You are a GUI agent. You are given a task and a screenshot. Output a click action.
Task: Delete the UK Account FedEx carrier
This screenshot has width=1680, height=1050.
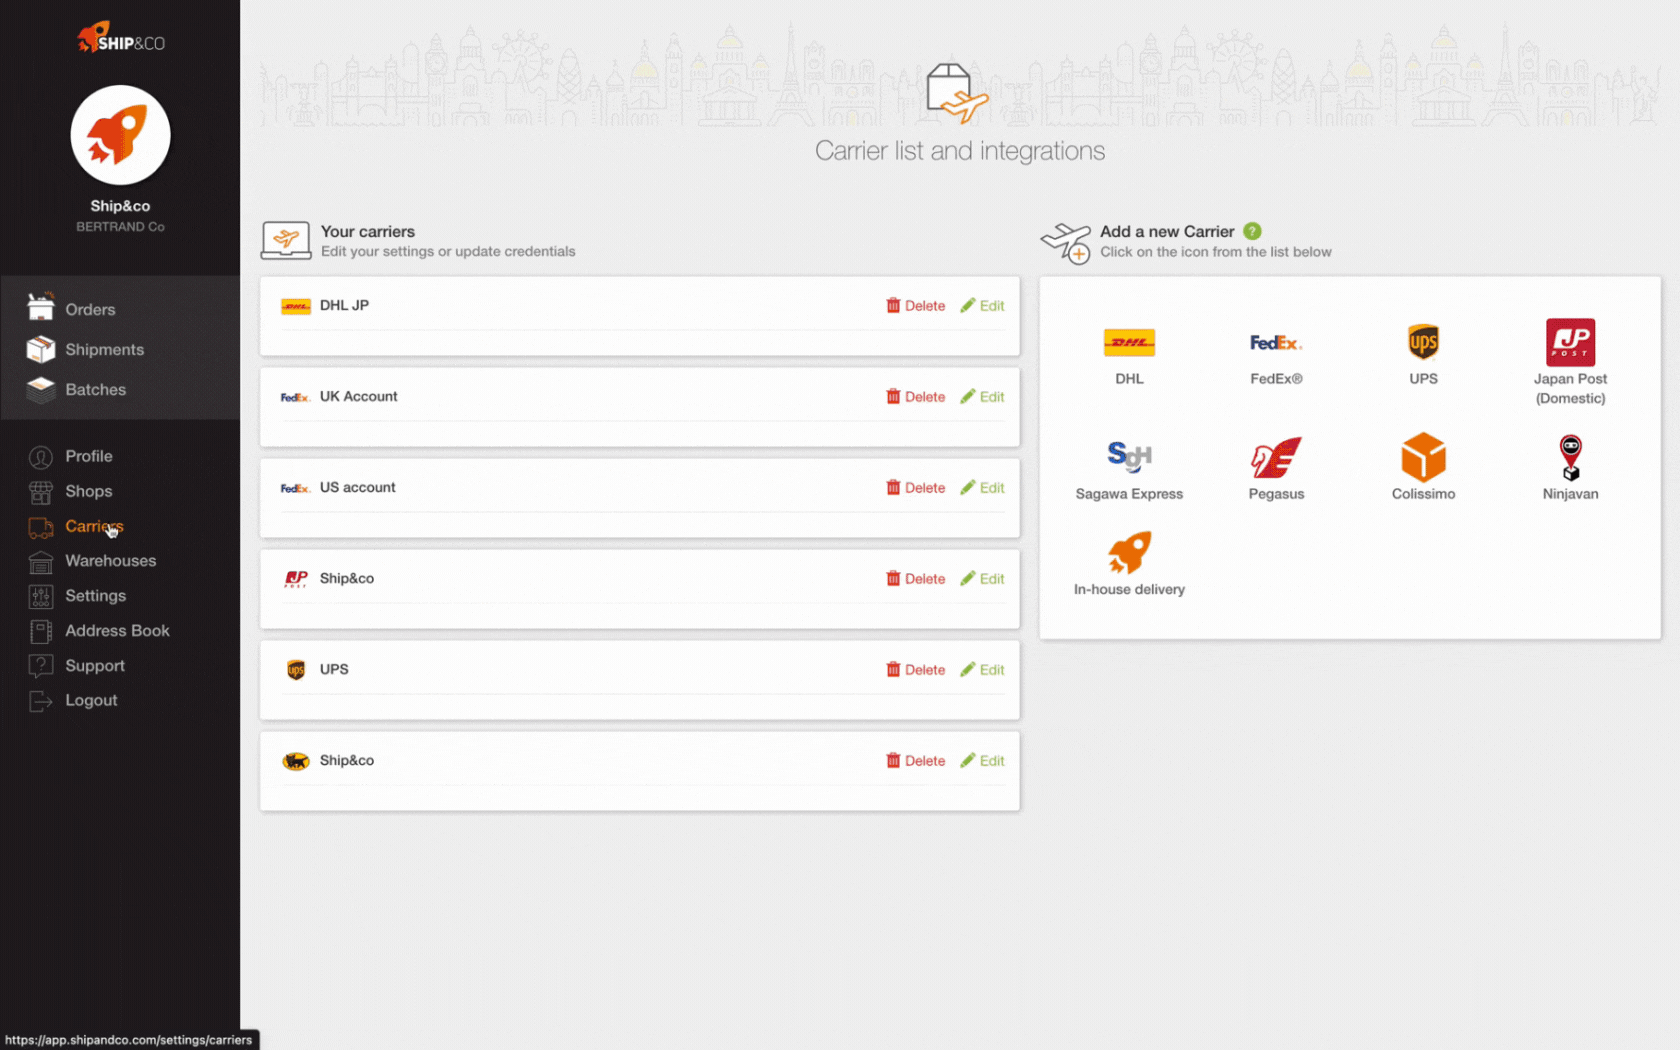coord(915,397)
